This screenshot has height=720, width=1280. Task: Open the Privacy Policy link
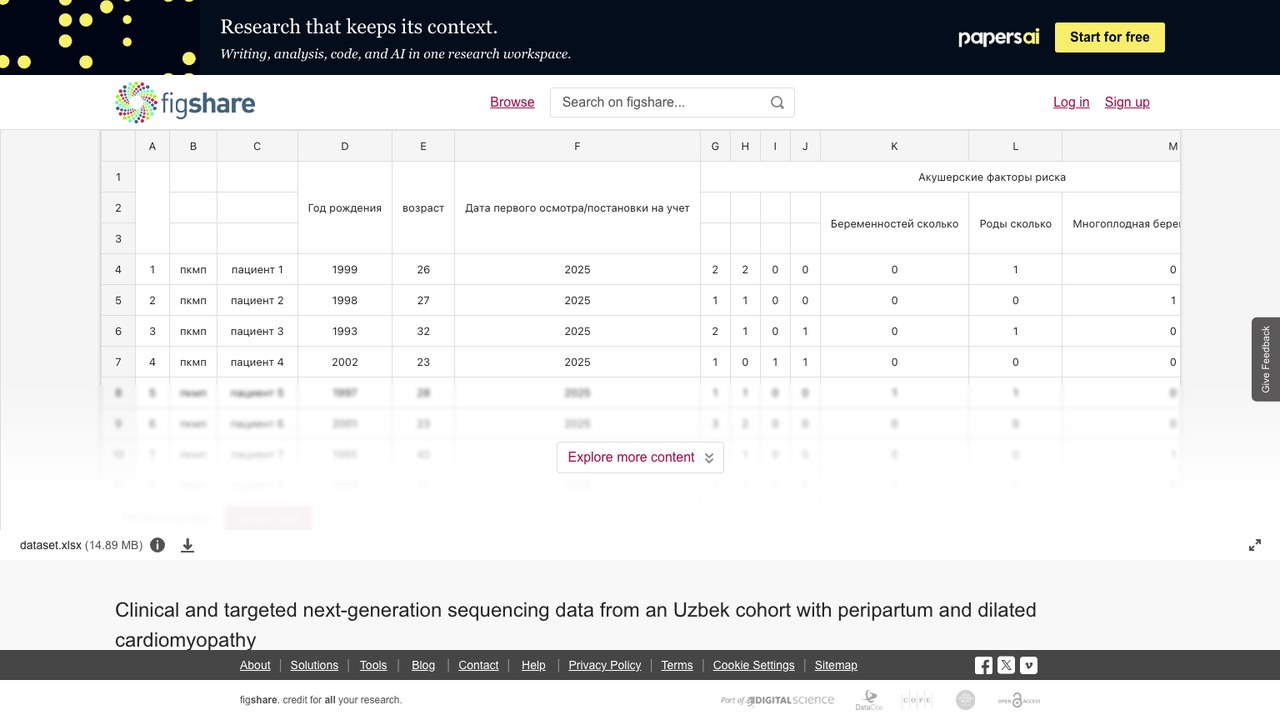coord(605,665)
